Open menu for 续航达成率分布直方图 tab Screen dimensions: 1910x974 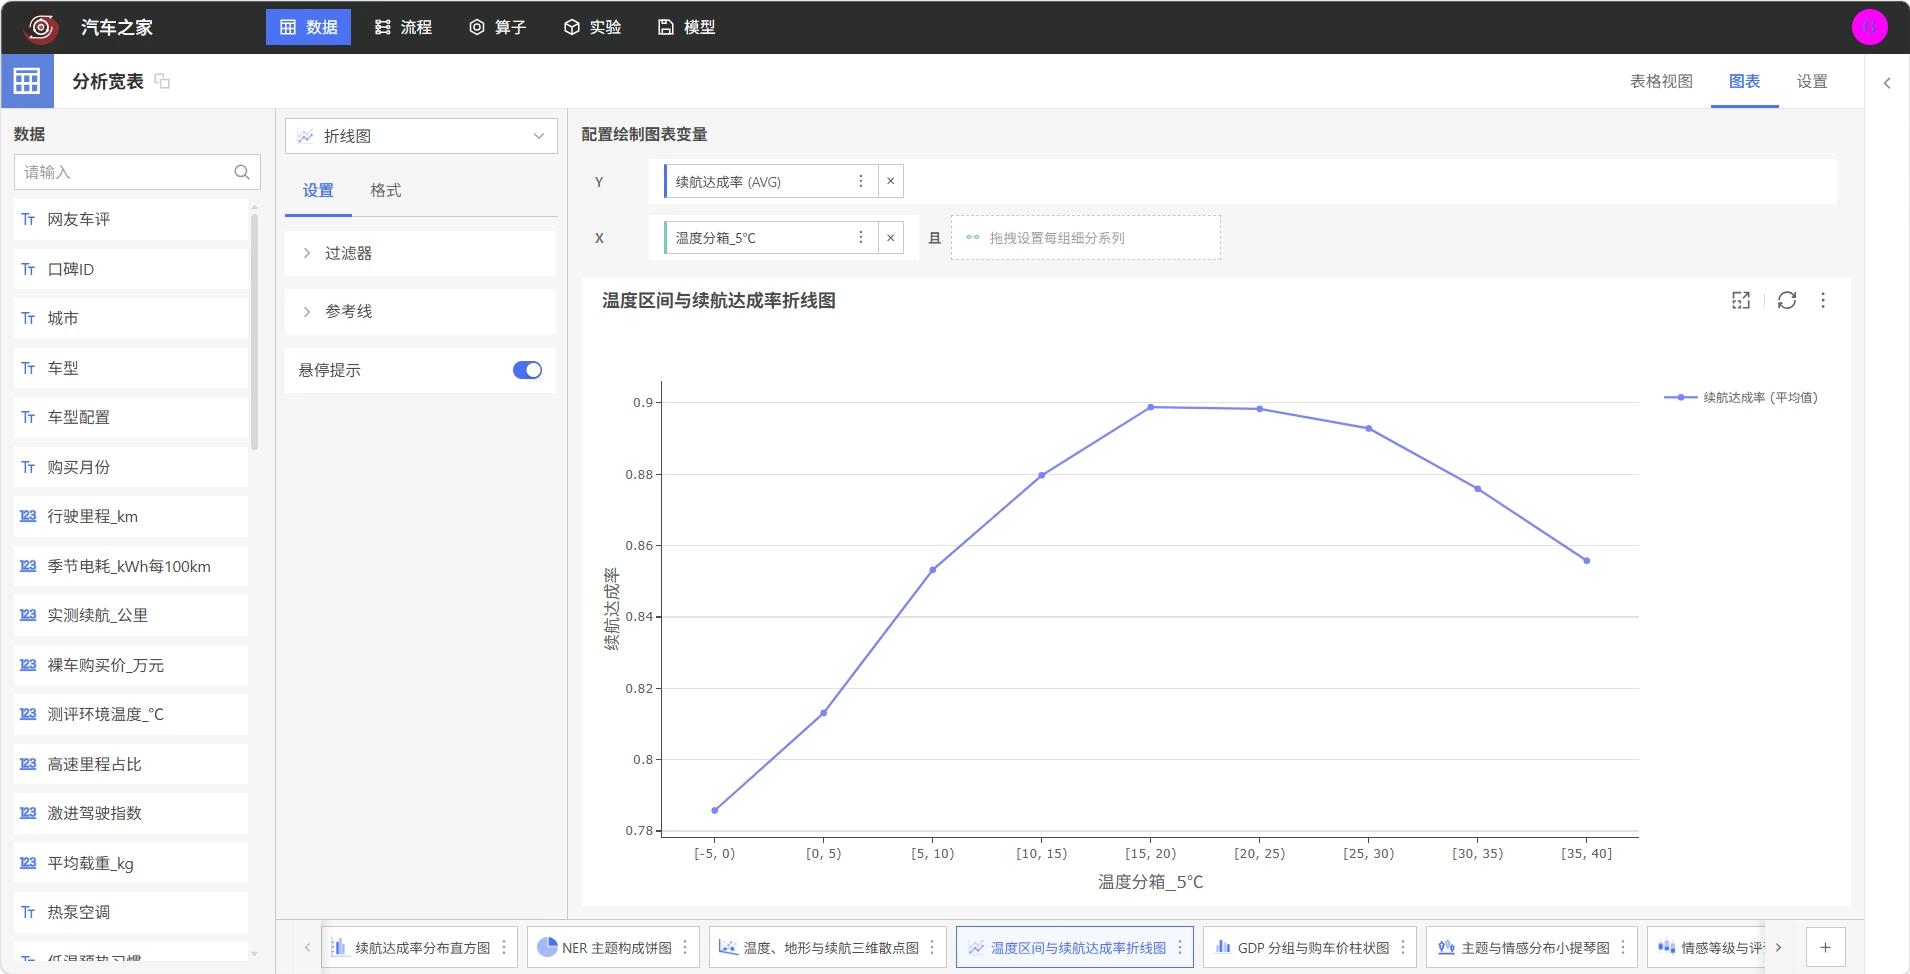click(504, 947)
